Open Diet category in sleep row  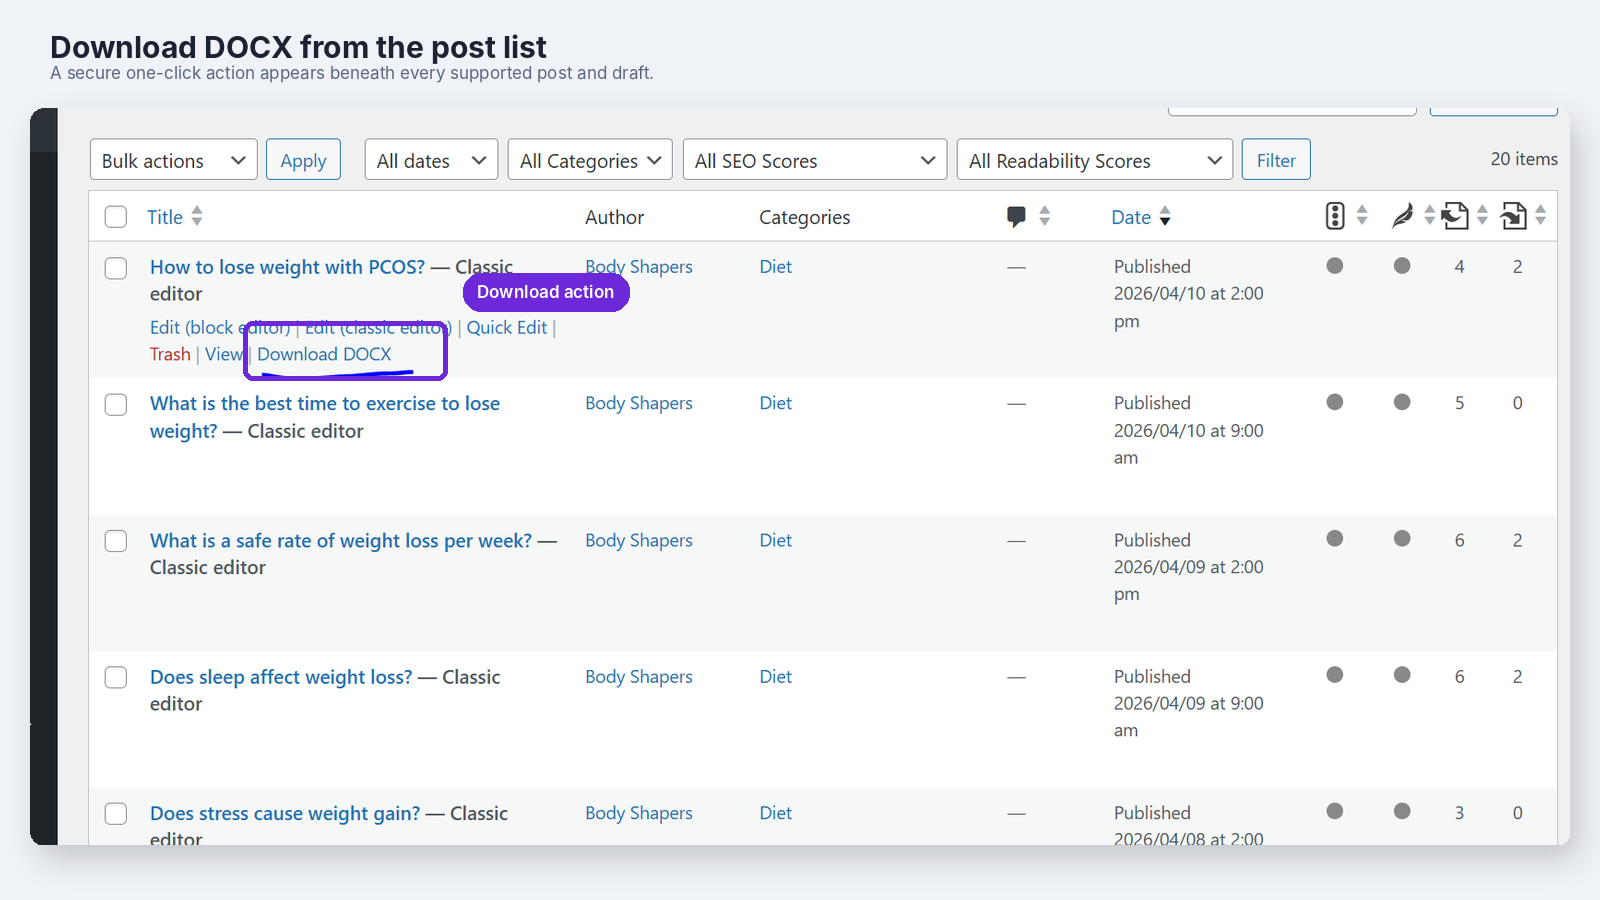pos(775,677)
